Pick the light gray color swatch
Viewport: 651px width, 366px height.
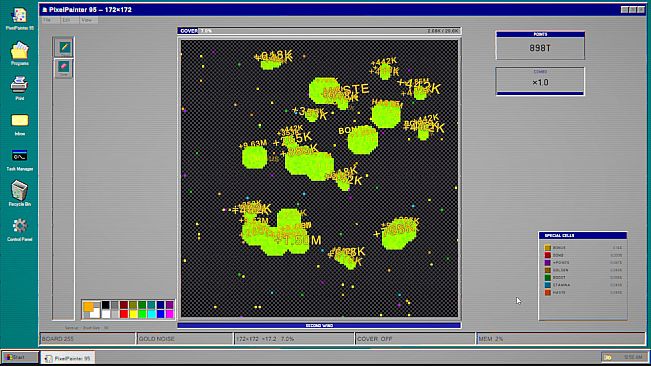115,314
